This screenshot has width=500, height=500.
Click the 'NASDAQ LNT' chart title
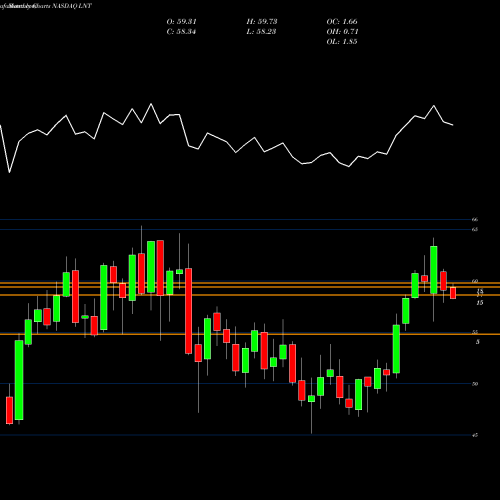(71, 6)
